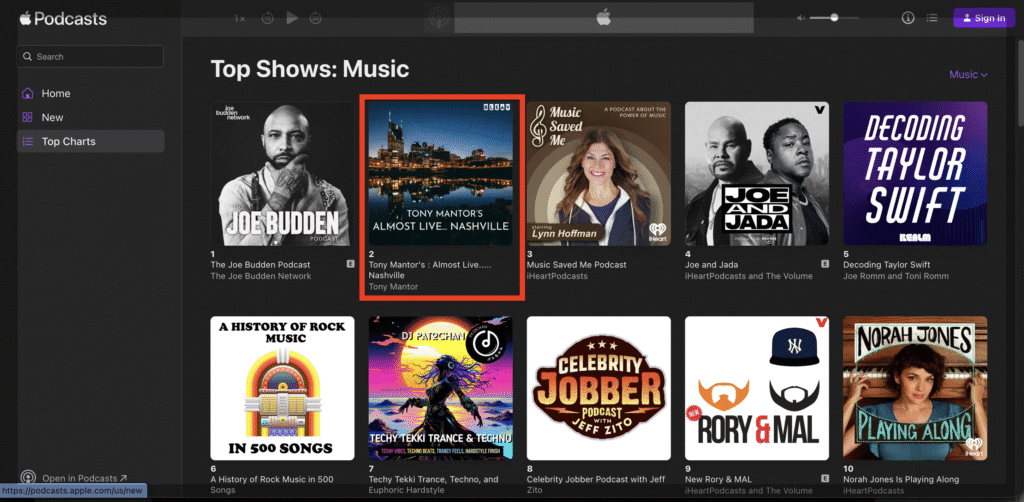Image resolution: width=1024 pixels, height=502 pixels.
Task: Click the Sign In button
Action: [982, 18]
